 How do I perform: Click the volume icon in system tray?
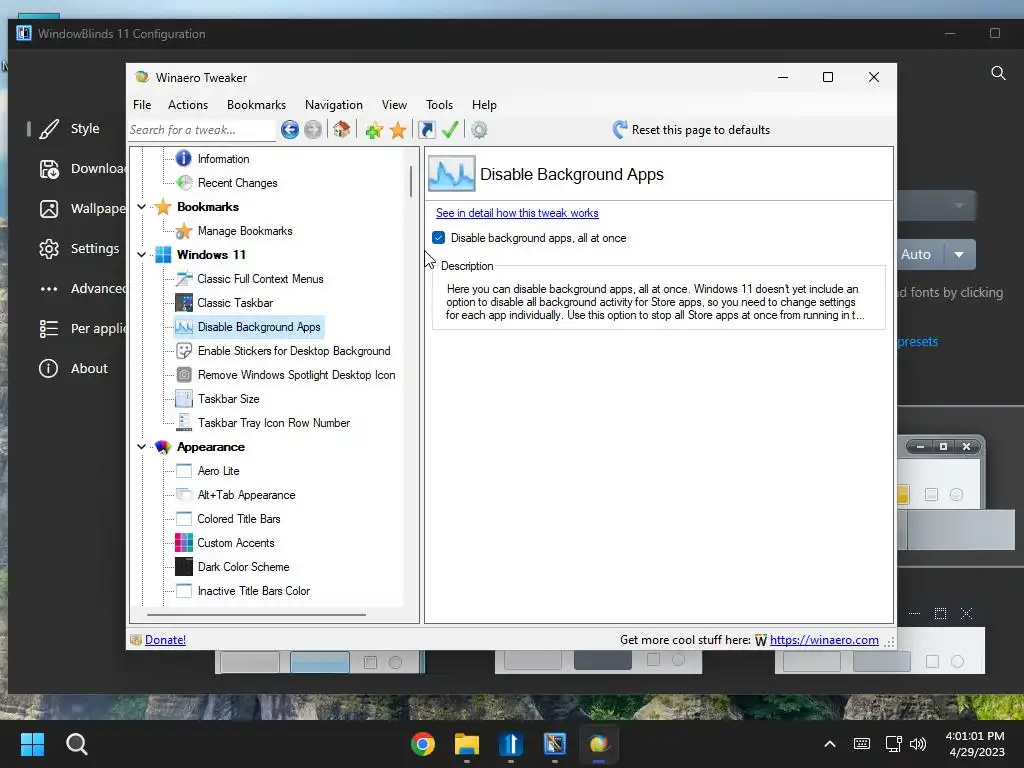pos(918,744)
